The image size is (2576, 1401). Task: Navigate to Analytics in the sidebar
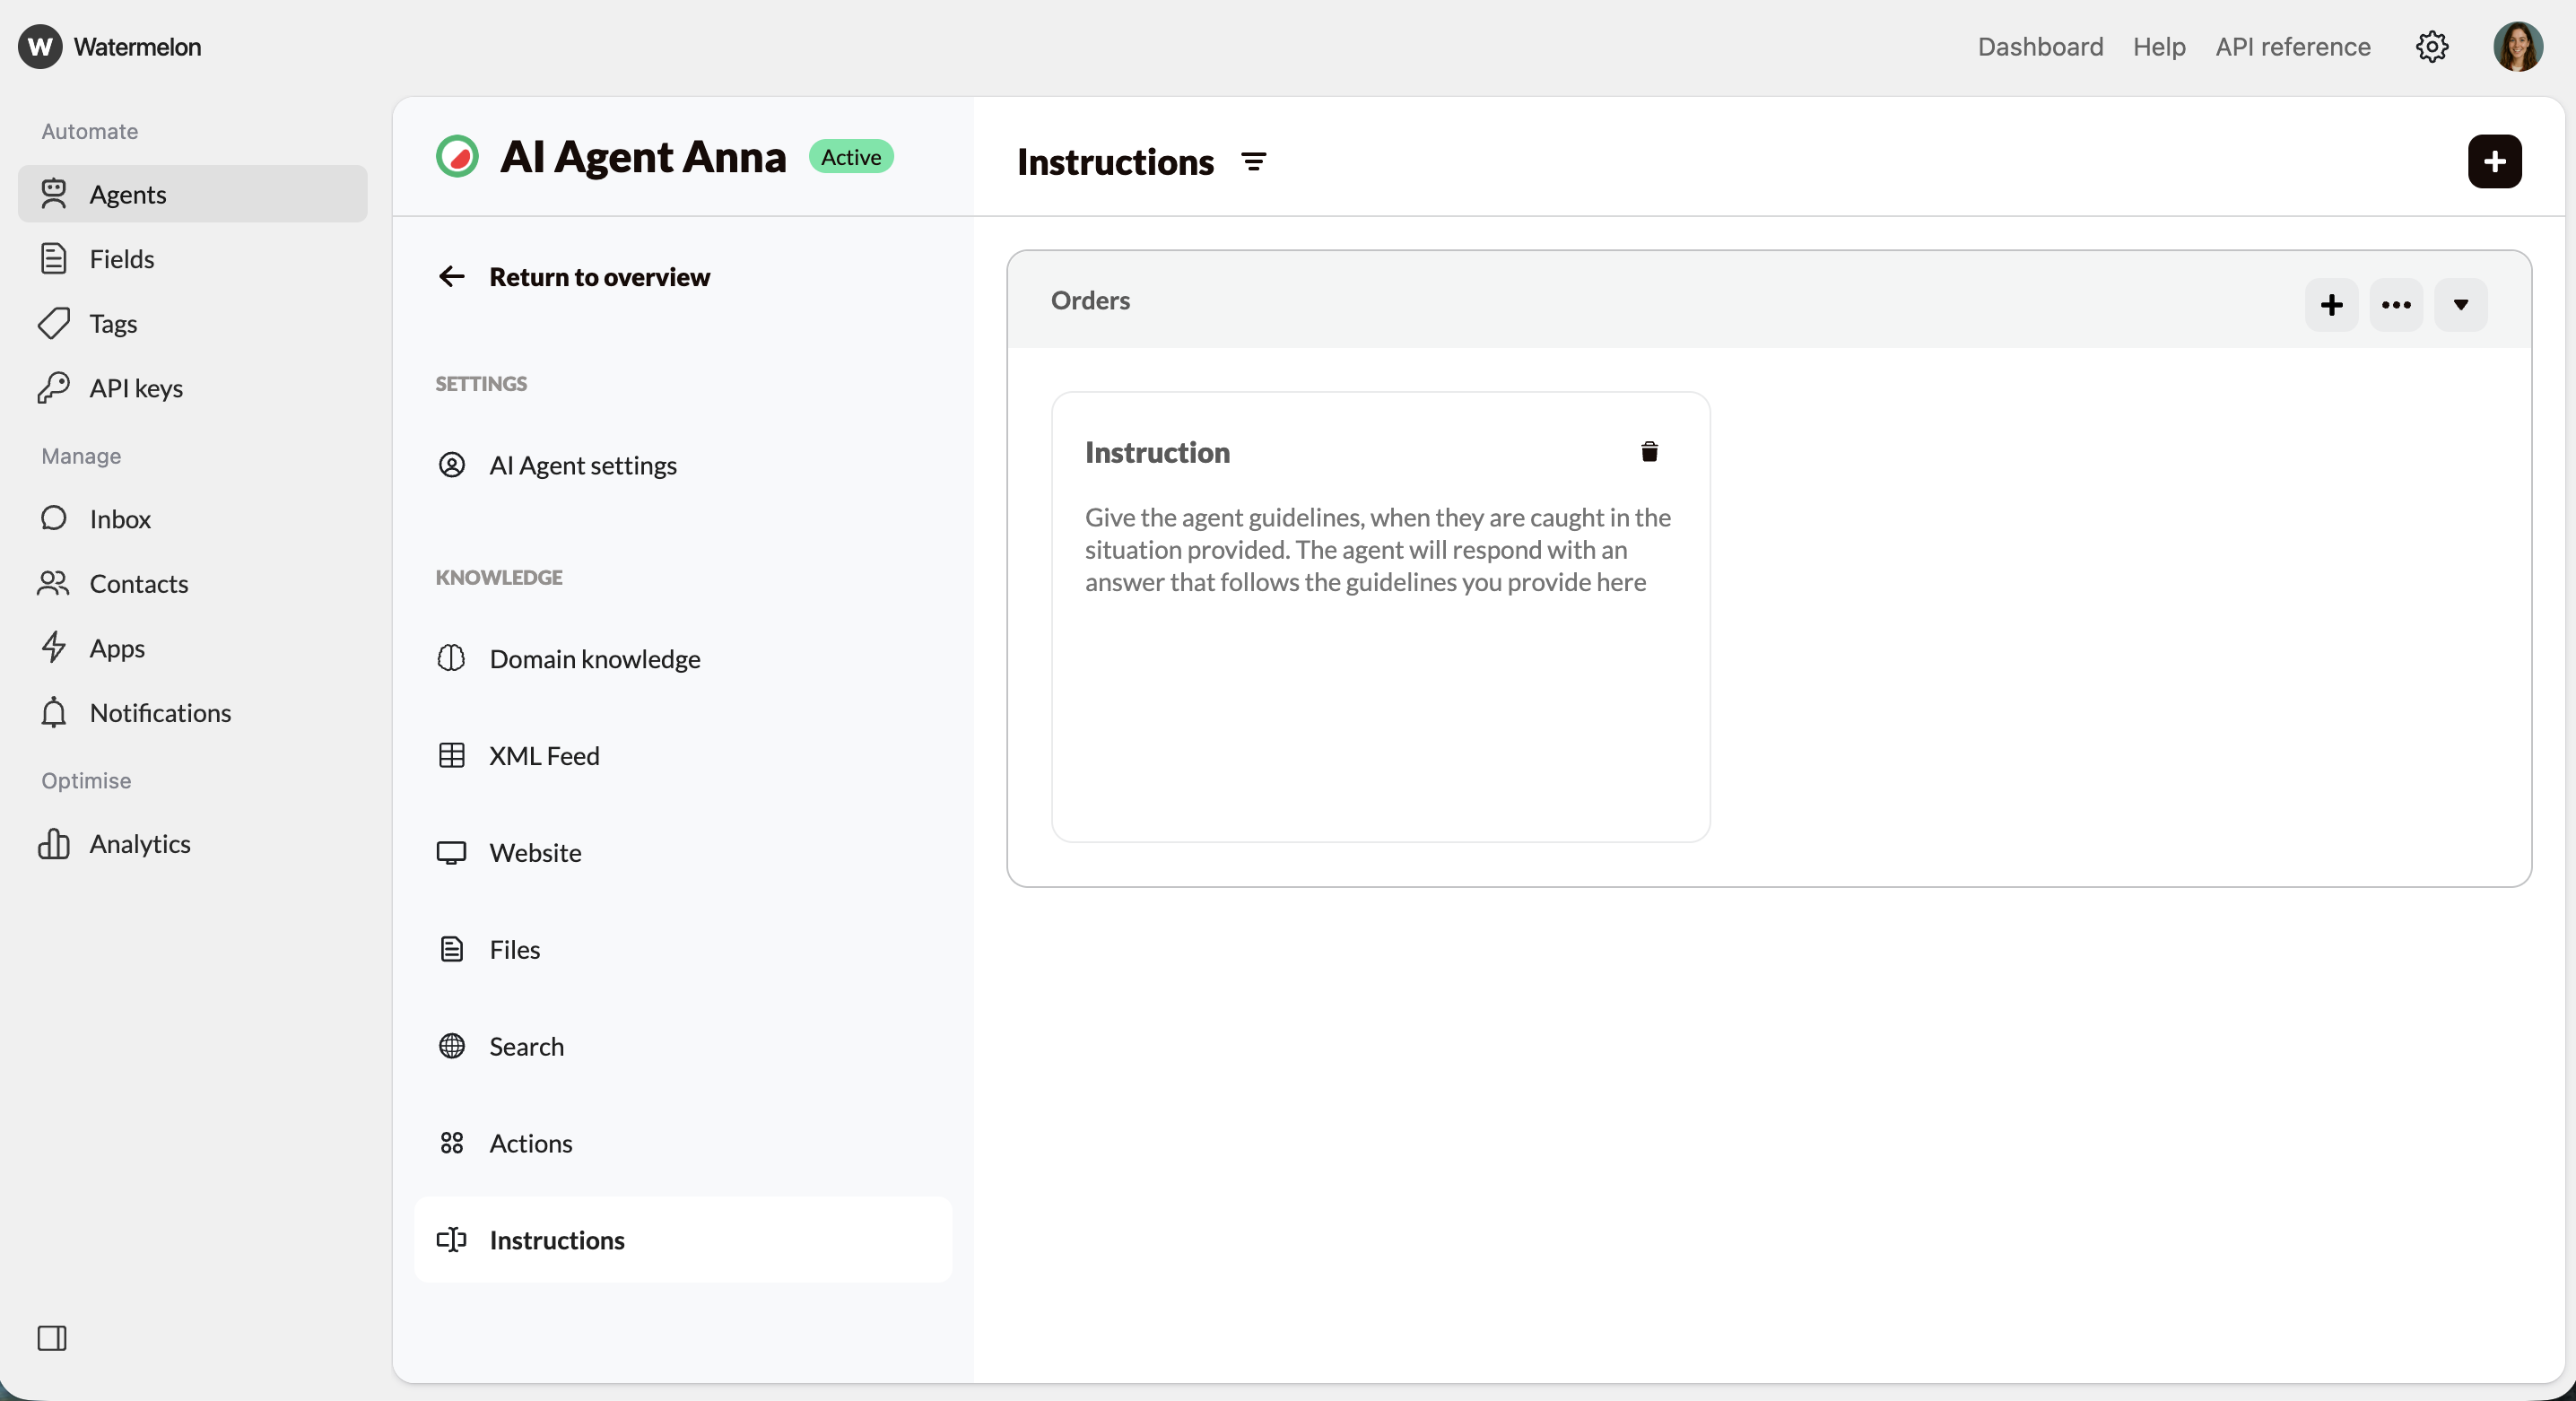pyautogui.click(x=140, y=844)
